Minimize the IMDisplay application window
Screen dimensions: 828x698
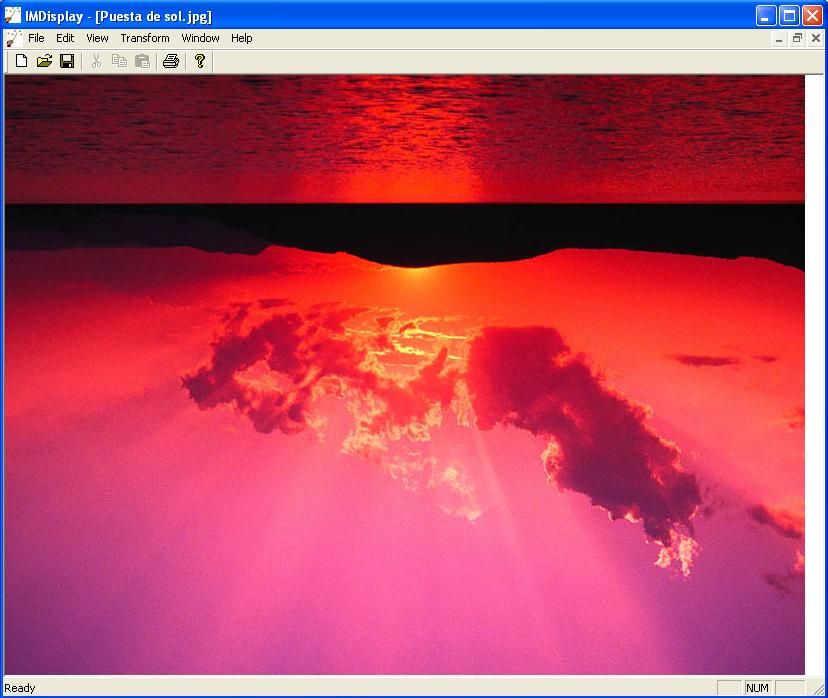pos(766,16)
